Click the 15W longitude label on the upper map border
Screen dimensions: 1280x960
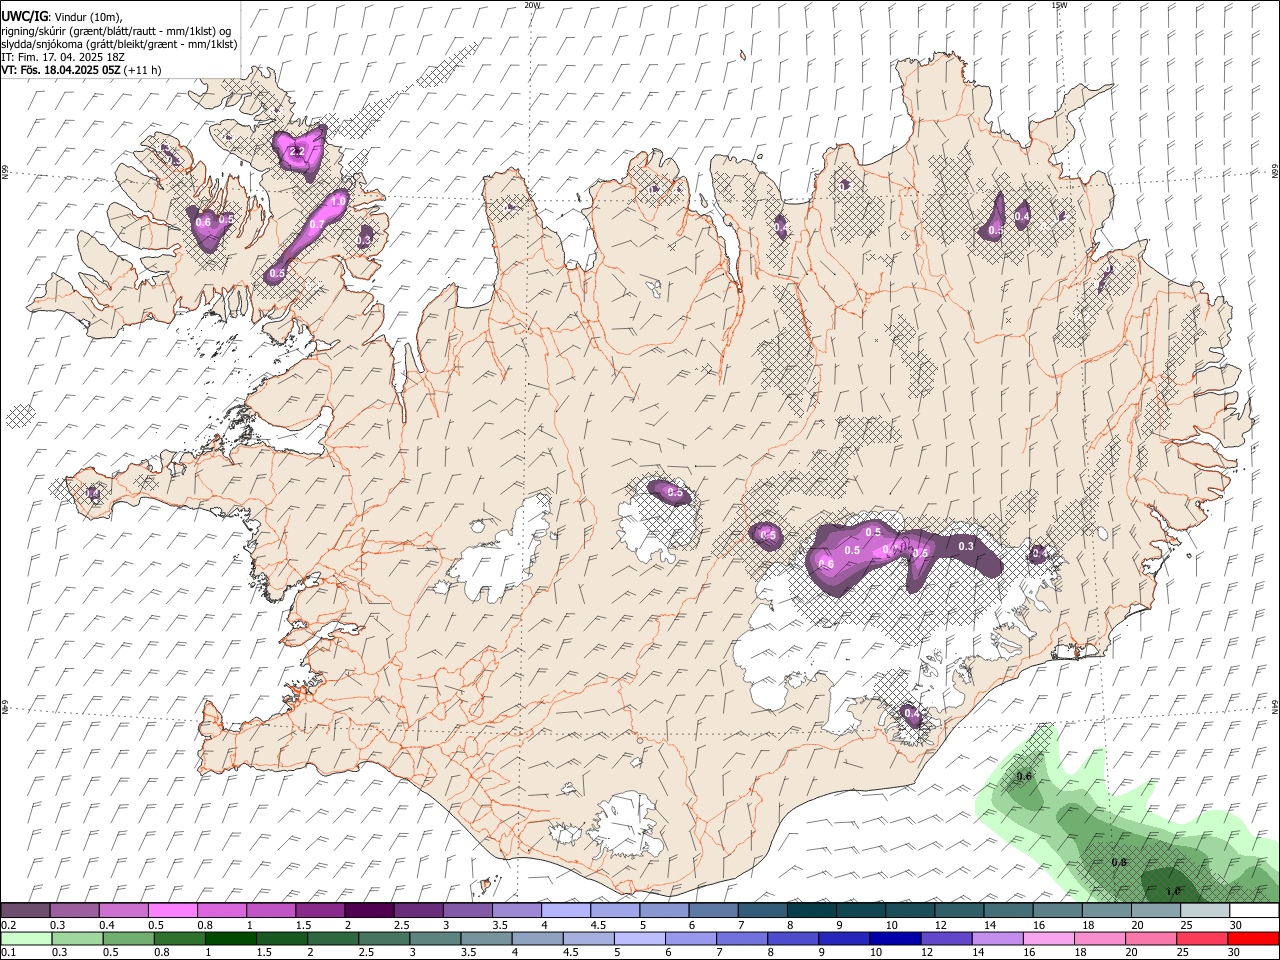(1059, 5)
